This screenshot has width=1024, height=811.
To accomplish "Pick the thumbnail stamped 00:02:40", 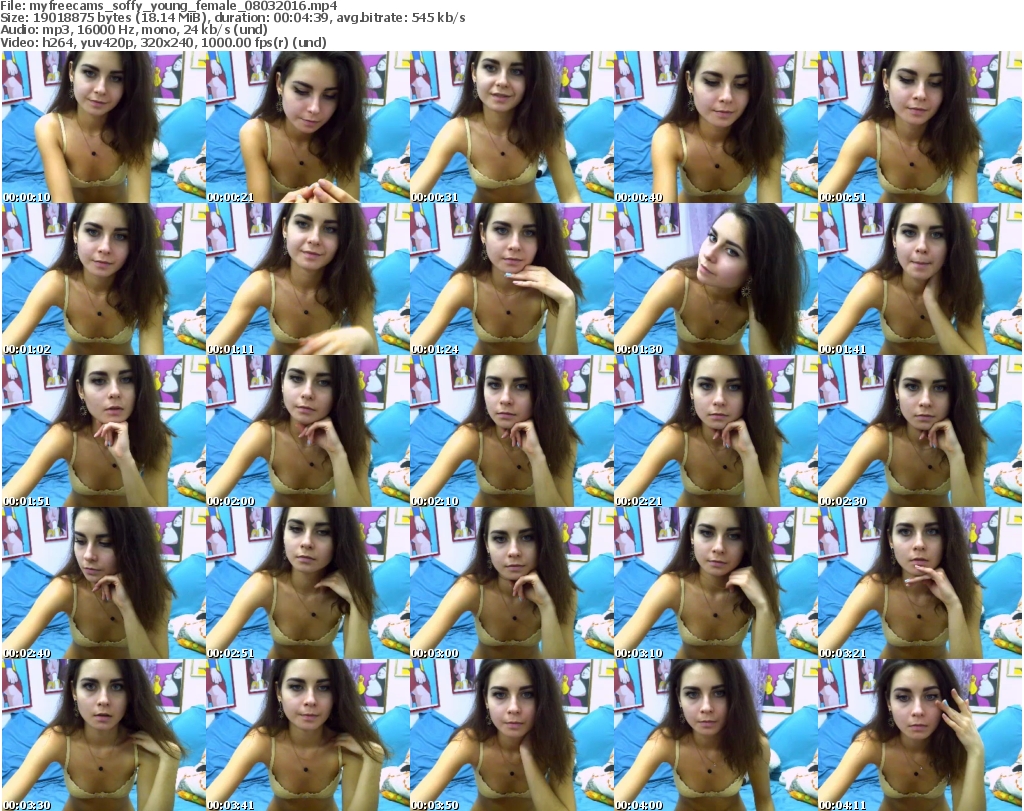I will pos(103,583).
